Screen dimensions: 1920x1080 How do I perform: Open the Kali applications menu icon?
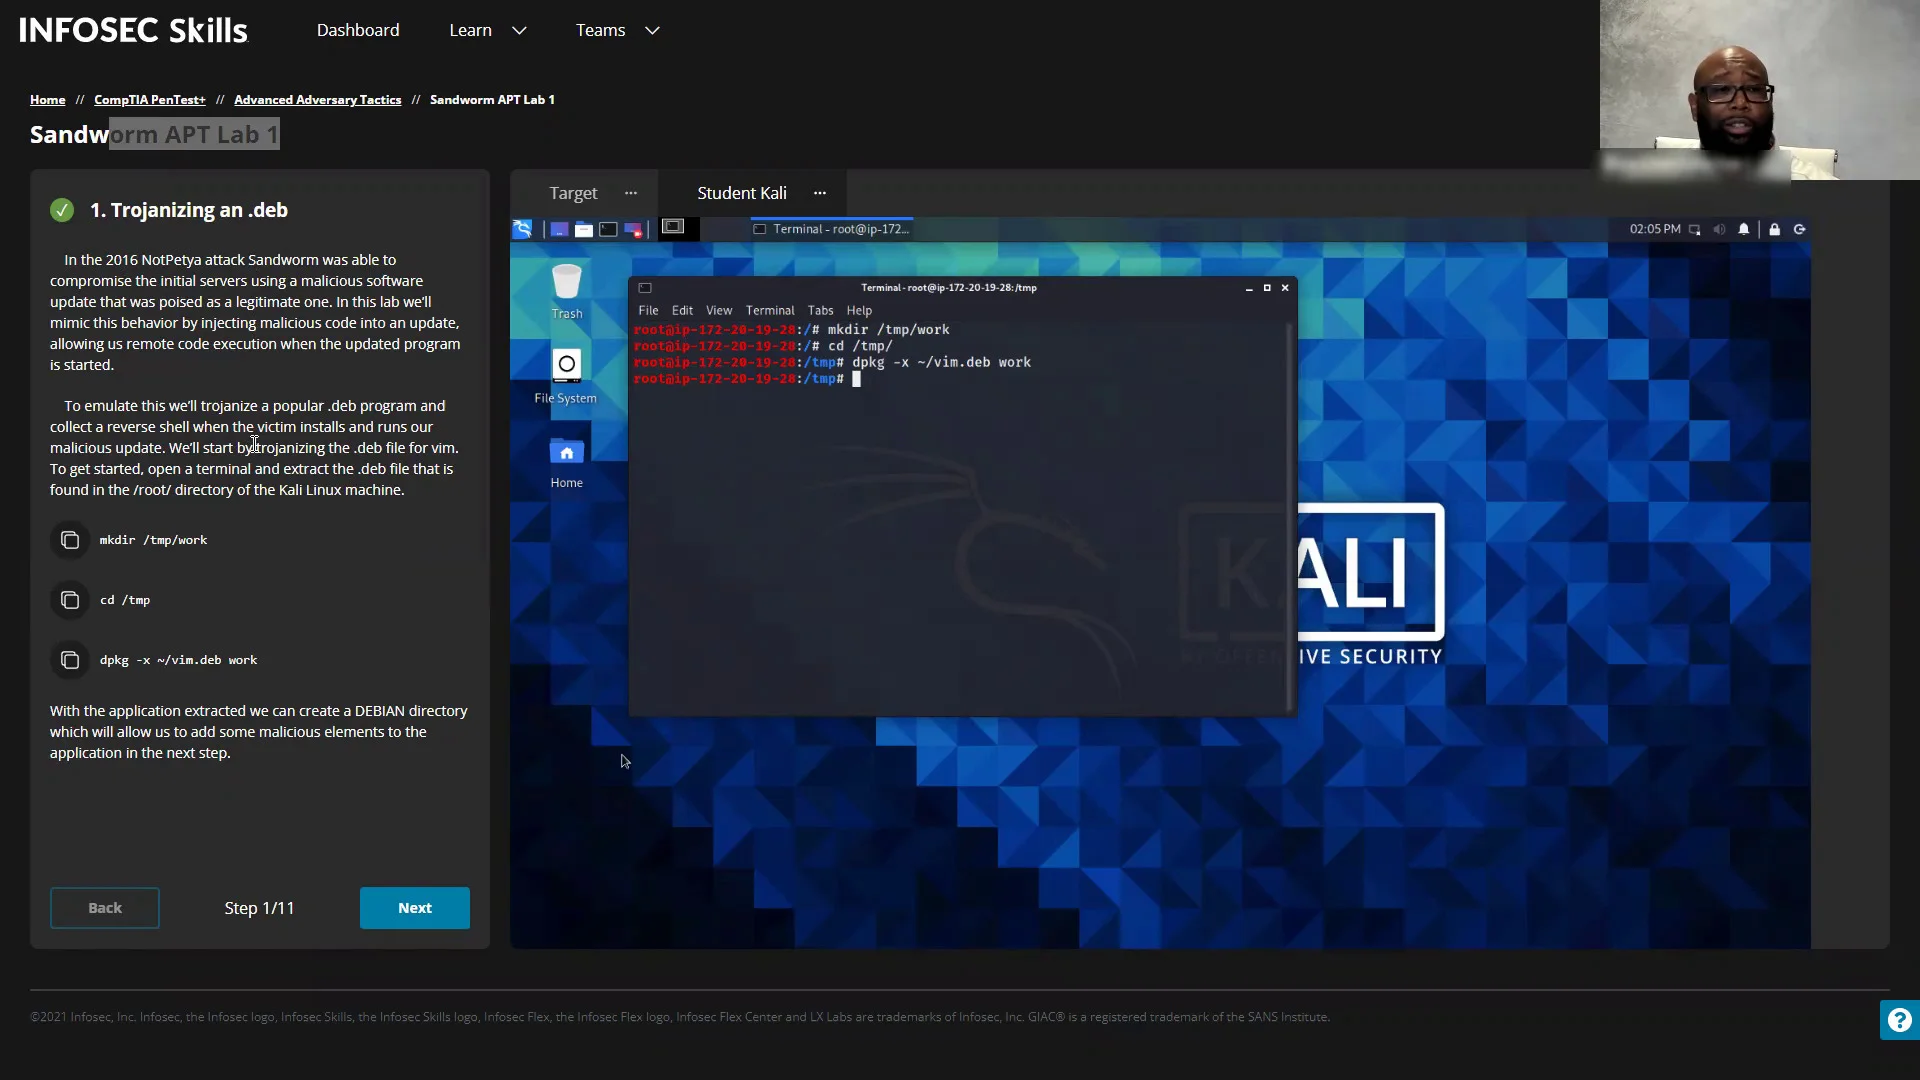[x=522, y=229]
